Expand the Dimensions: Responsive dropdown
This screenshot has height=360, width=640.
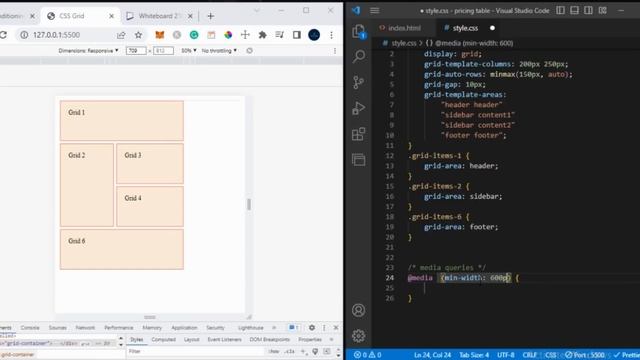click(89, 51)
